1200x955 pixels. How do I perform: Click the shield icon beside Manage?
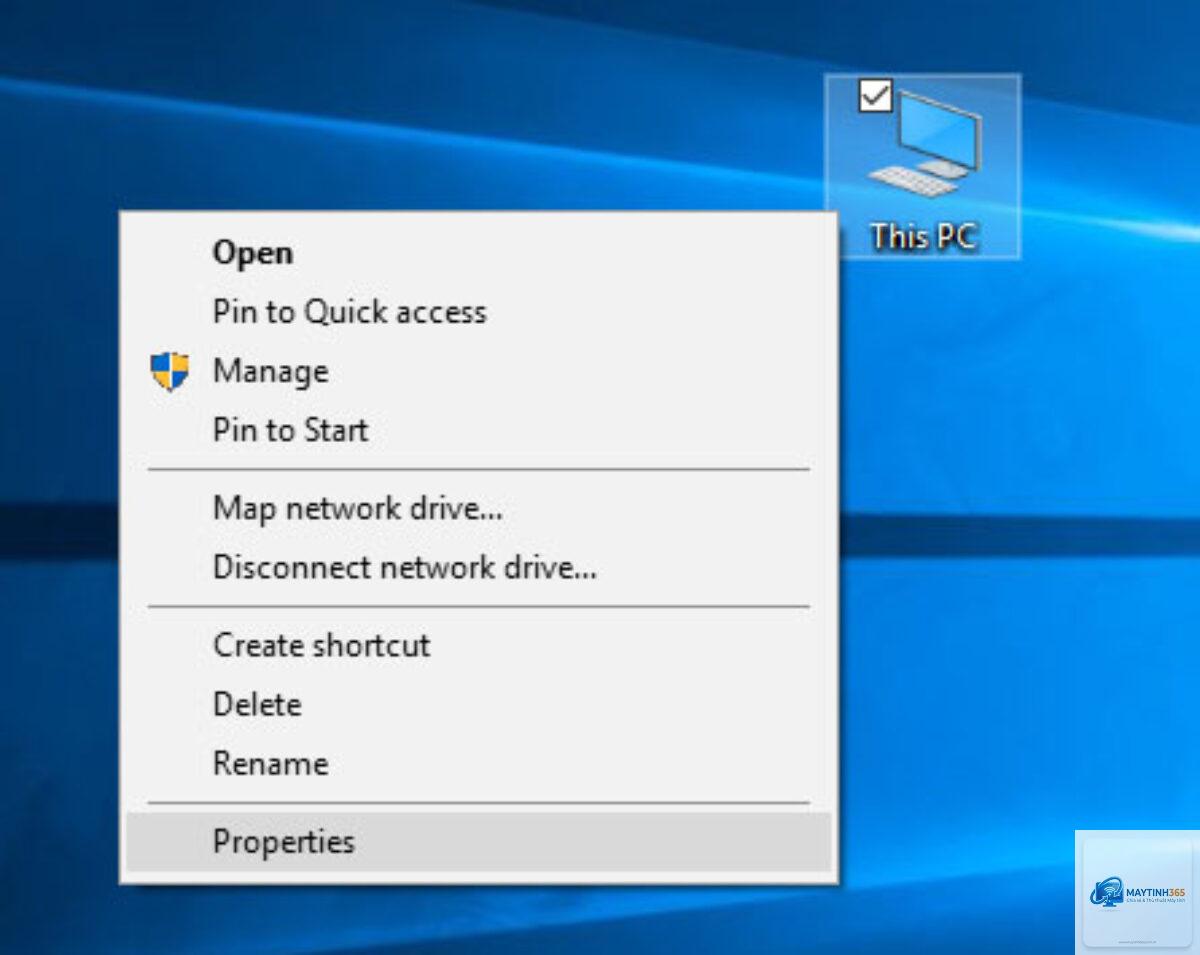click(169, 371)
